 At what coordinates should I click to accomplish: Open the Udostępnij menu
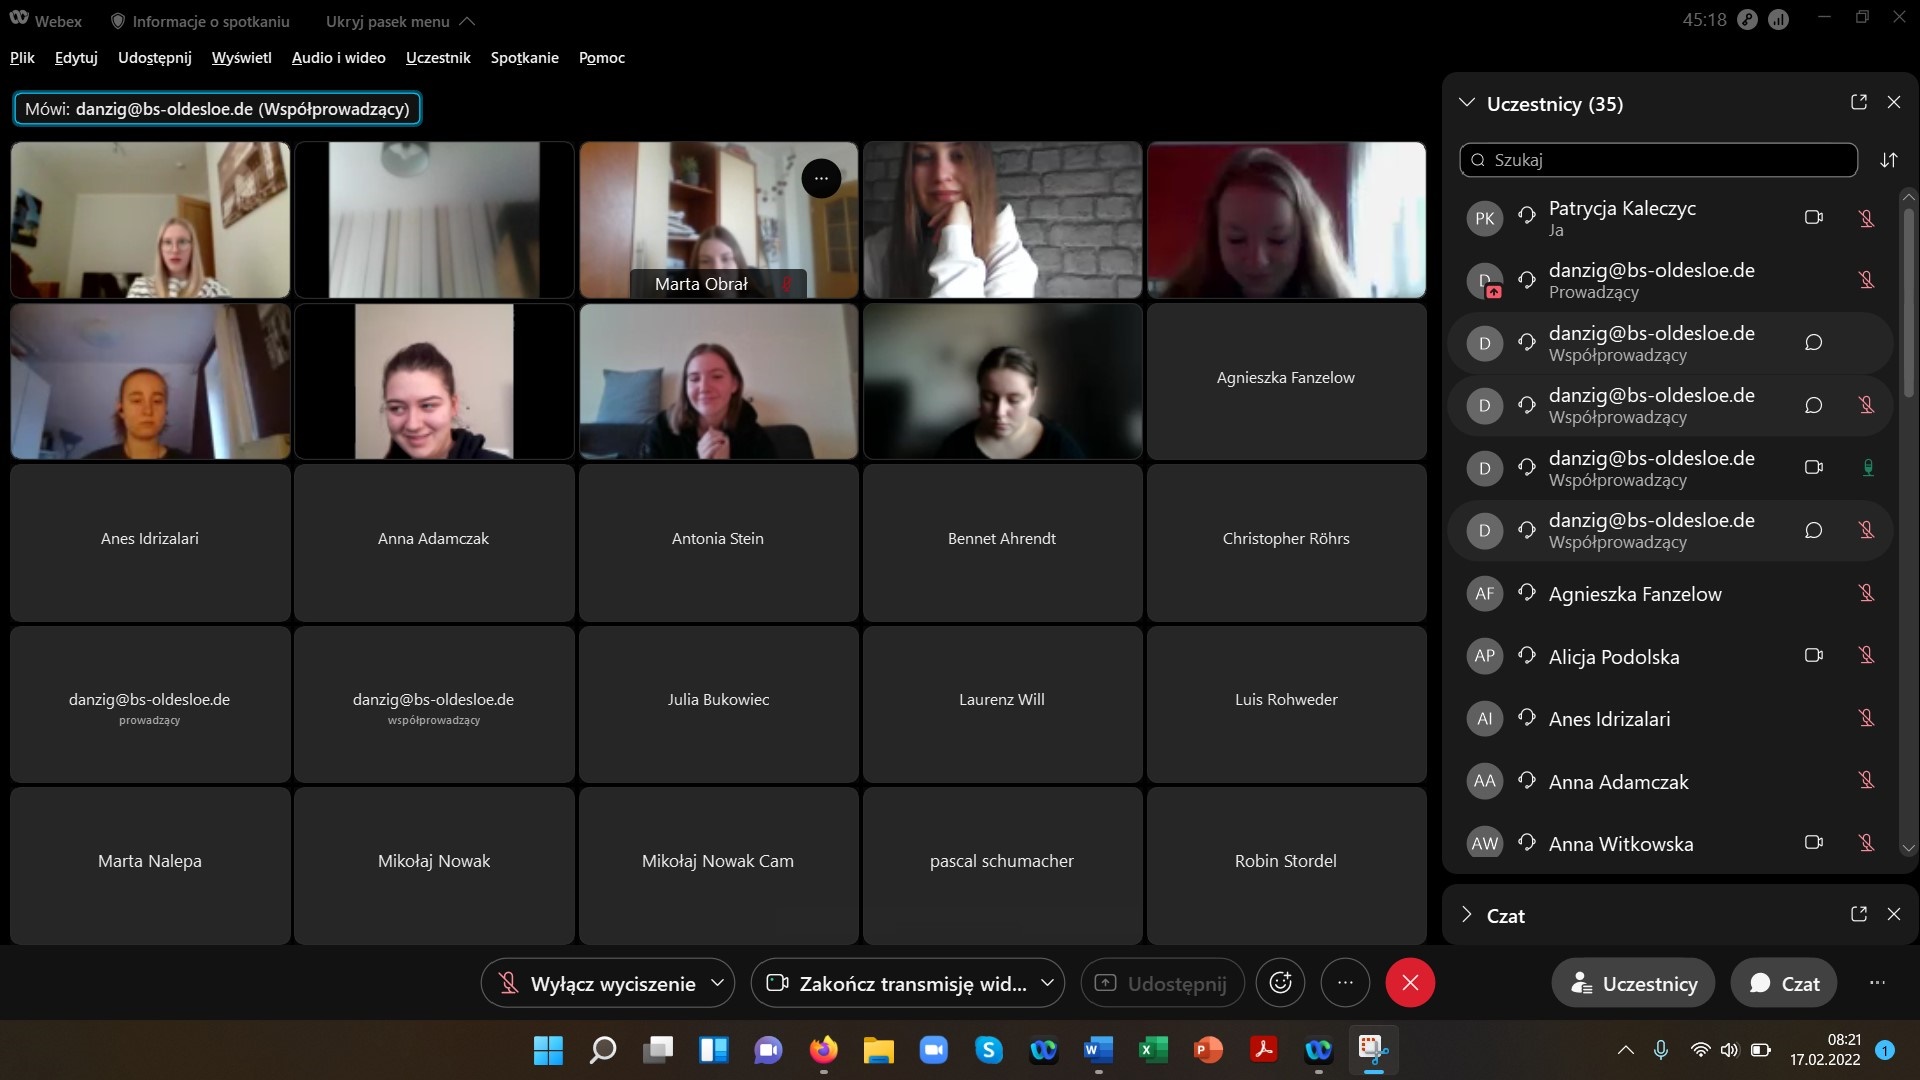click(154, 58)
